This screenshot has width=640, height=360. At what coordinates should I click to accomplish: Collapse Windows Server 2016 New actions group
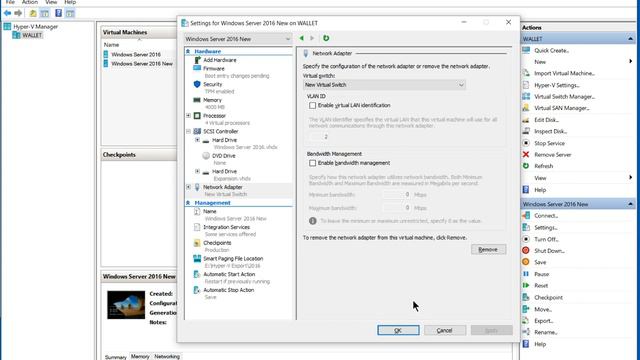click(x=631, y=204)
